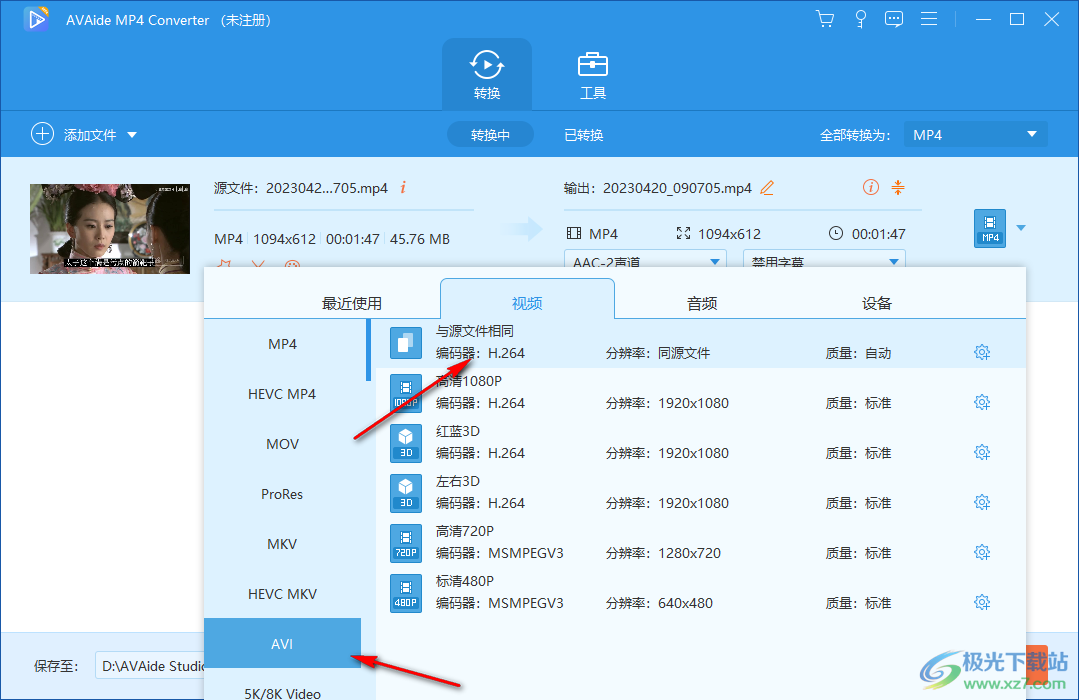Image resolution: width=1079 pixels, height=700 pixels.
Task: Show the 转换中 list
Action: click(490, 135)
